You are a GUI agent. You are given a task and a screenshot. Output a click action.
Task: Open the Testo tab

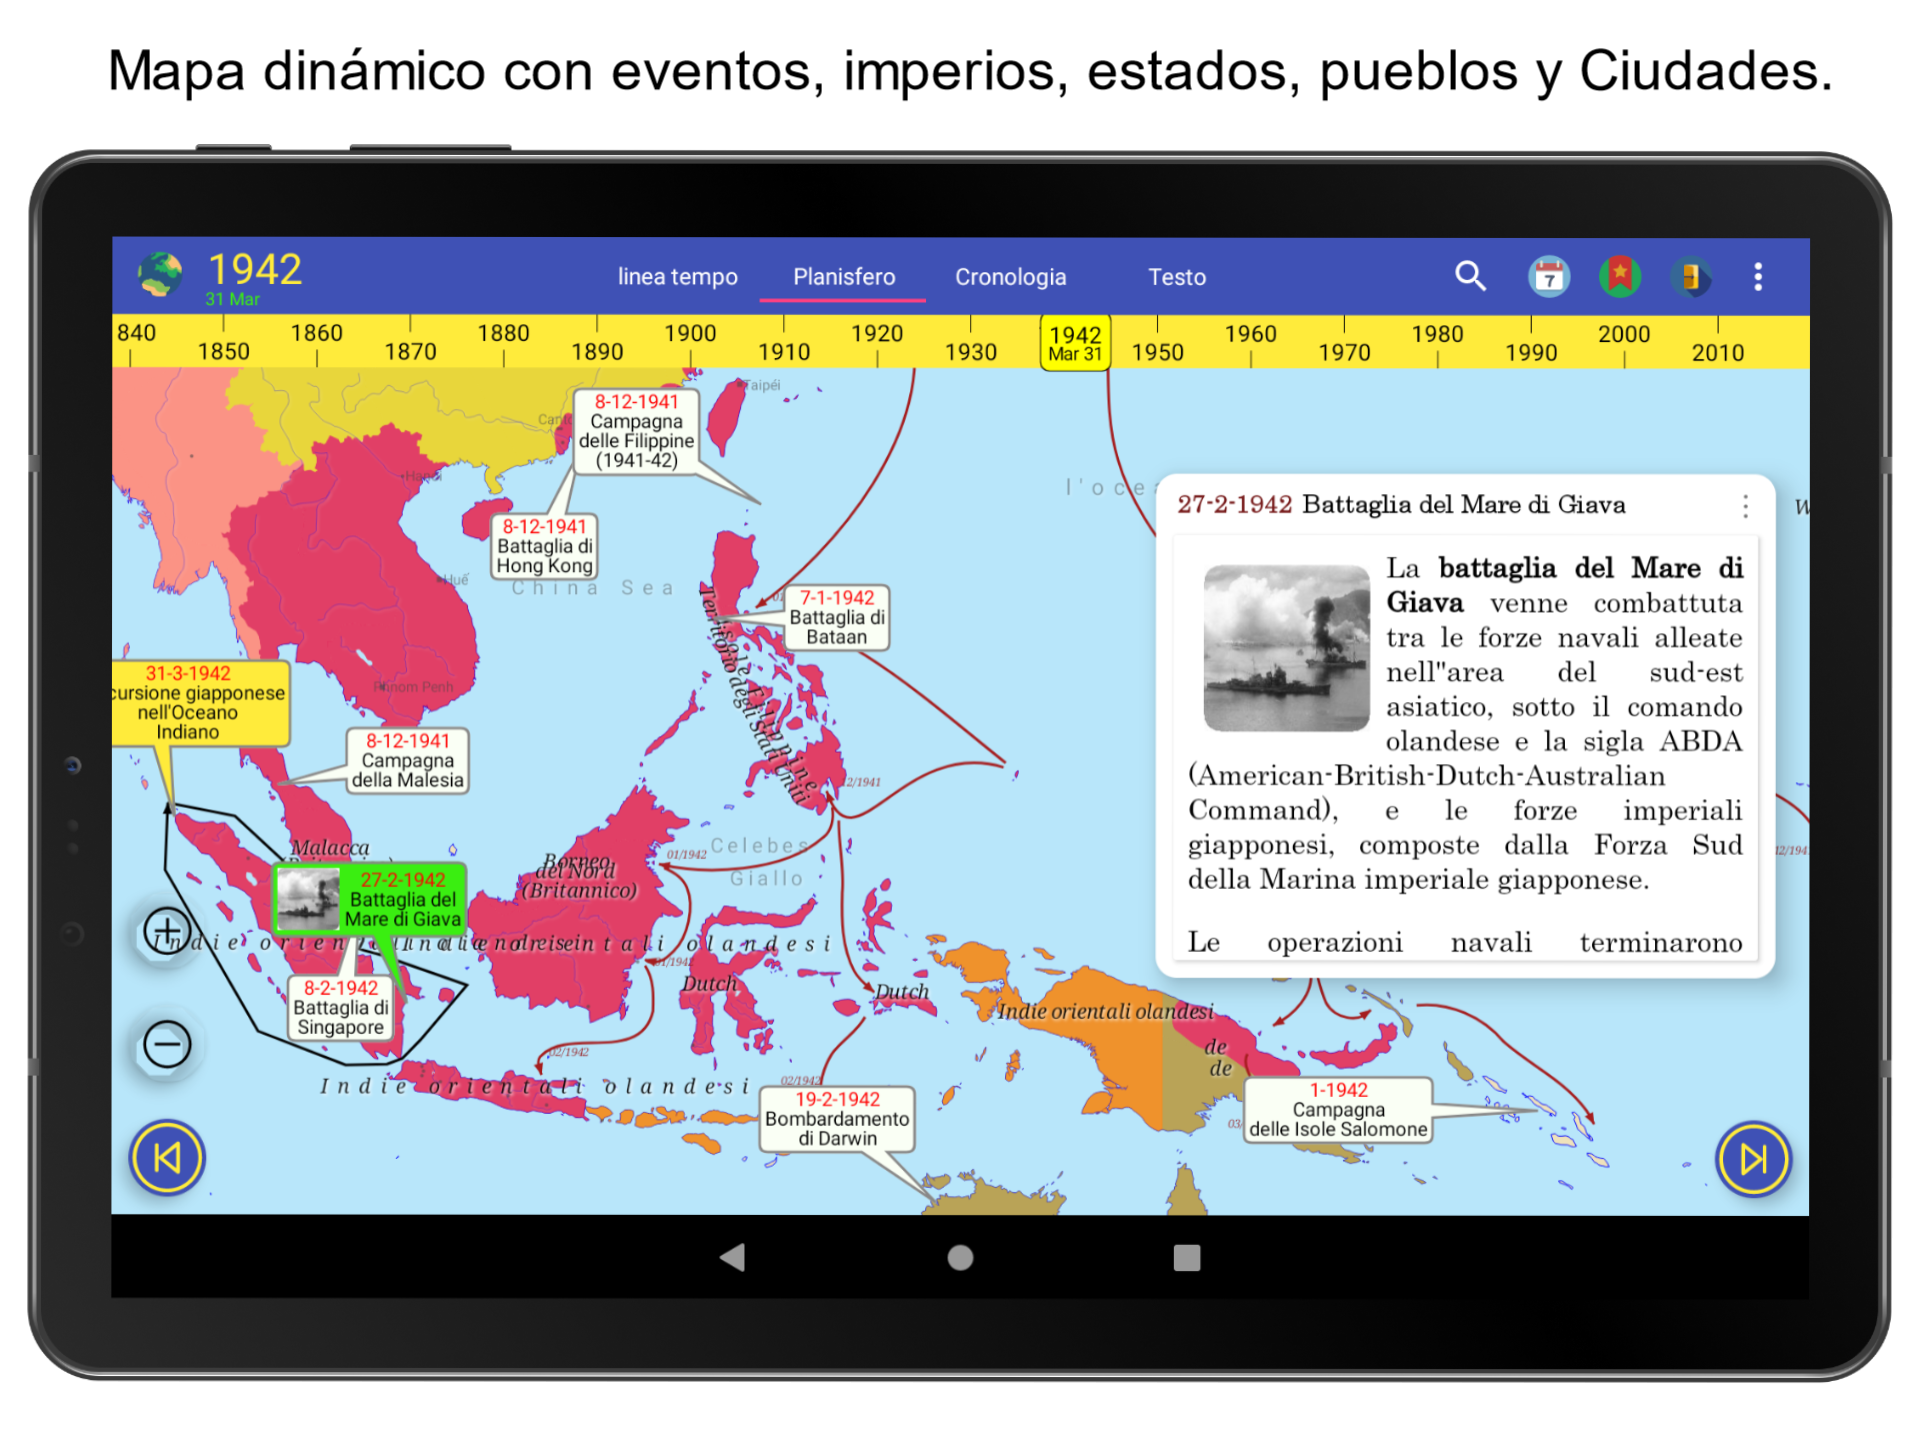[x=1177, y=277]
